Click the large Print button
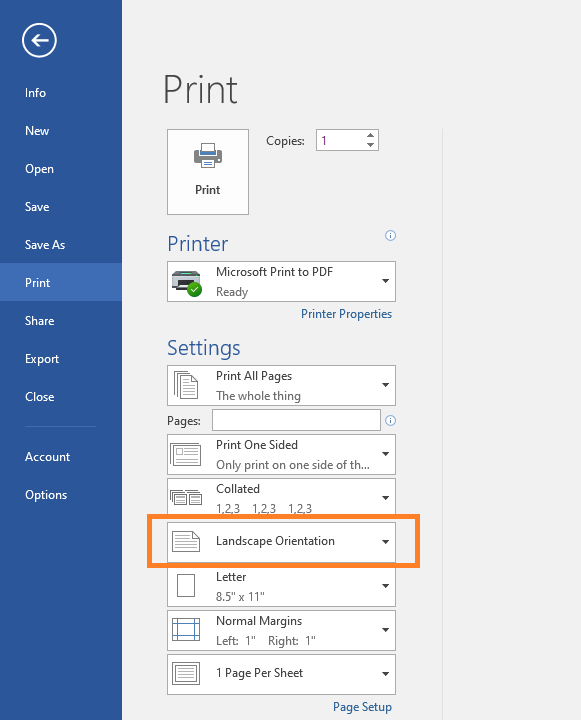Viewport: 581px width, 720px height. 208,172
